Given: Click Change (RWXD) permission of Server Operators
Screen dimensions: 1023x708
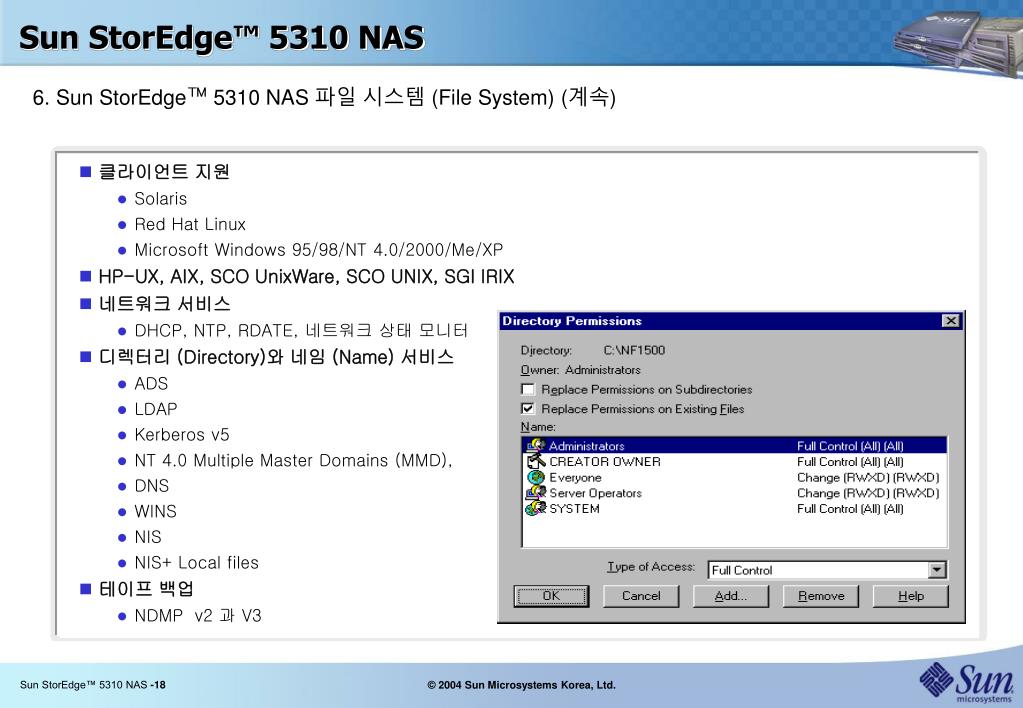Looking at the screenshot, I should pos(868,493).
